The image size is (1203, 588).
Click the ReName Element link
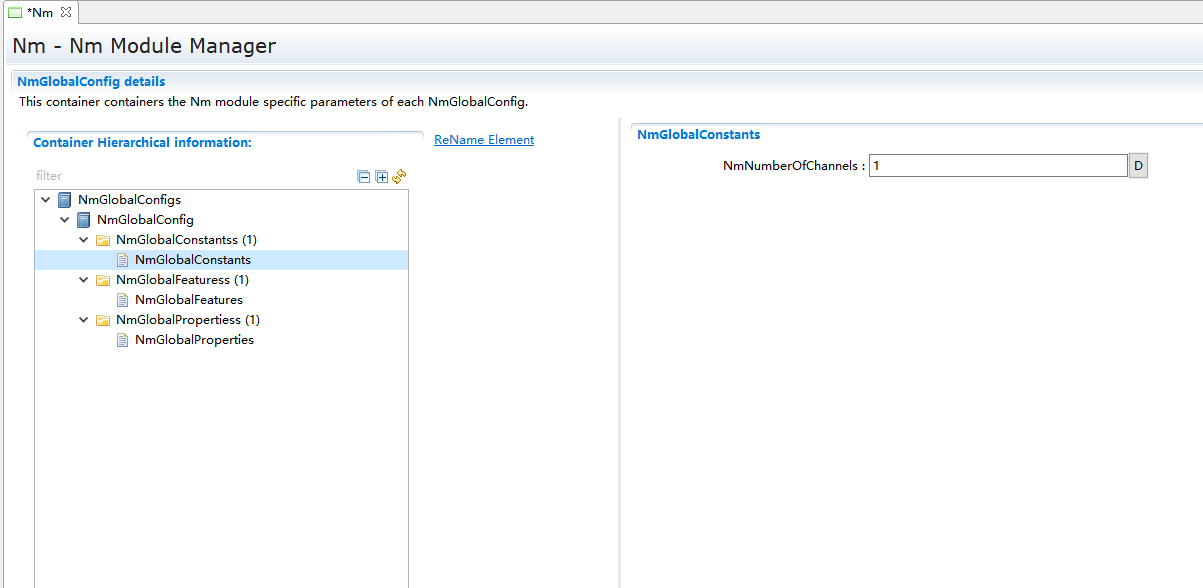click(x=484, y=140)
